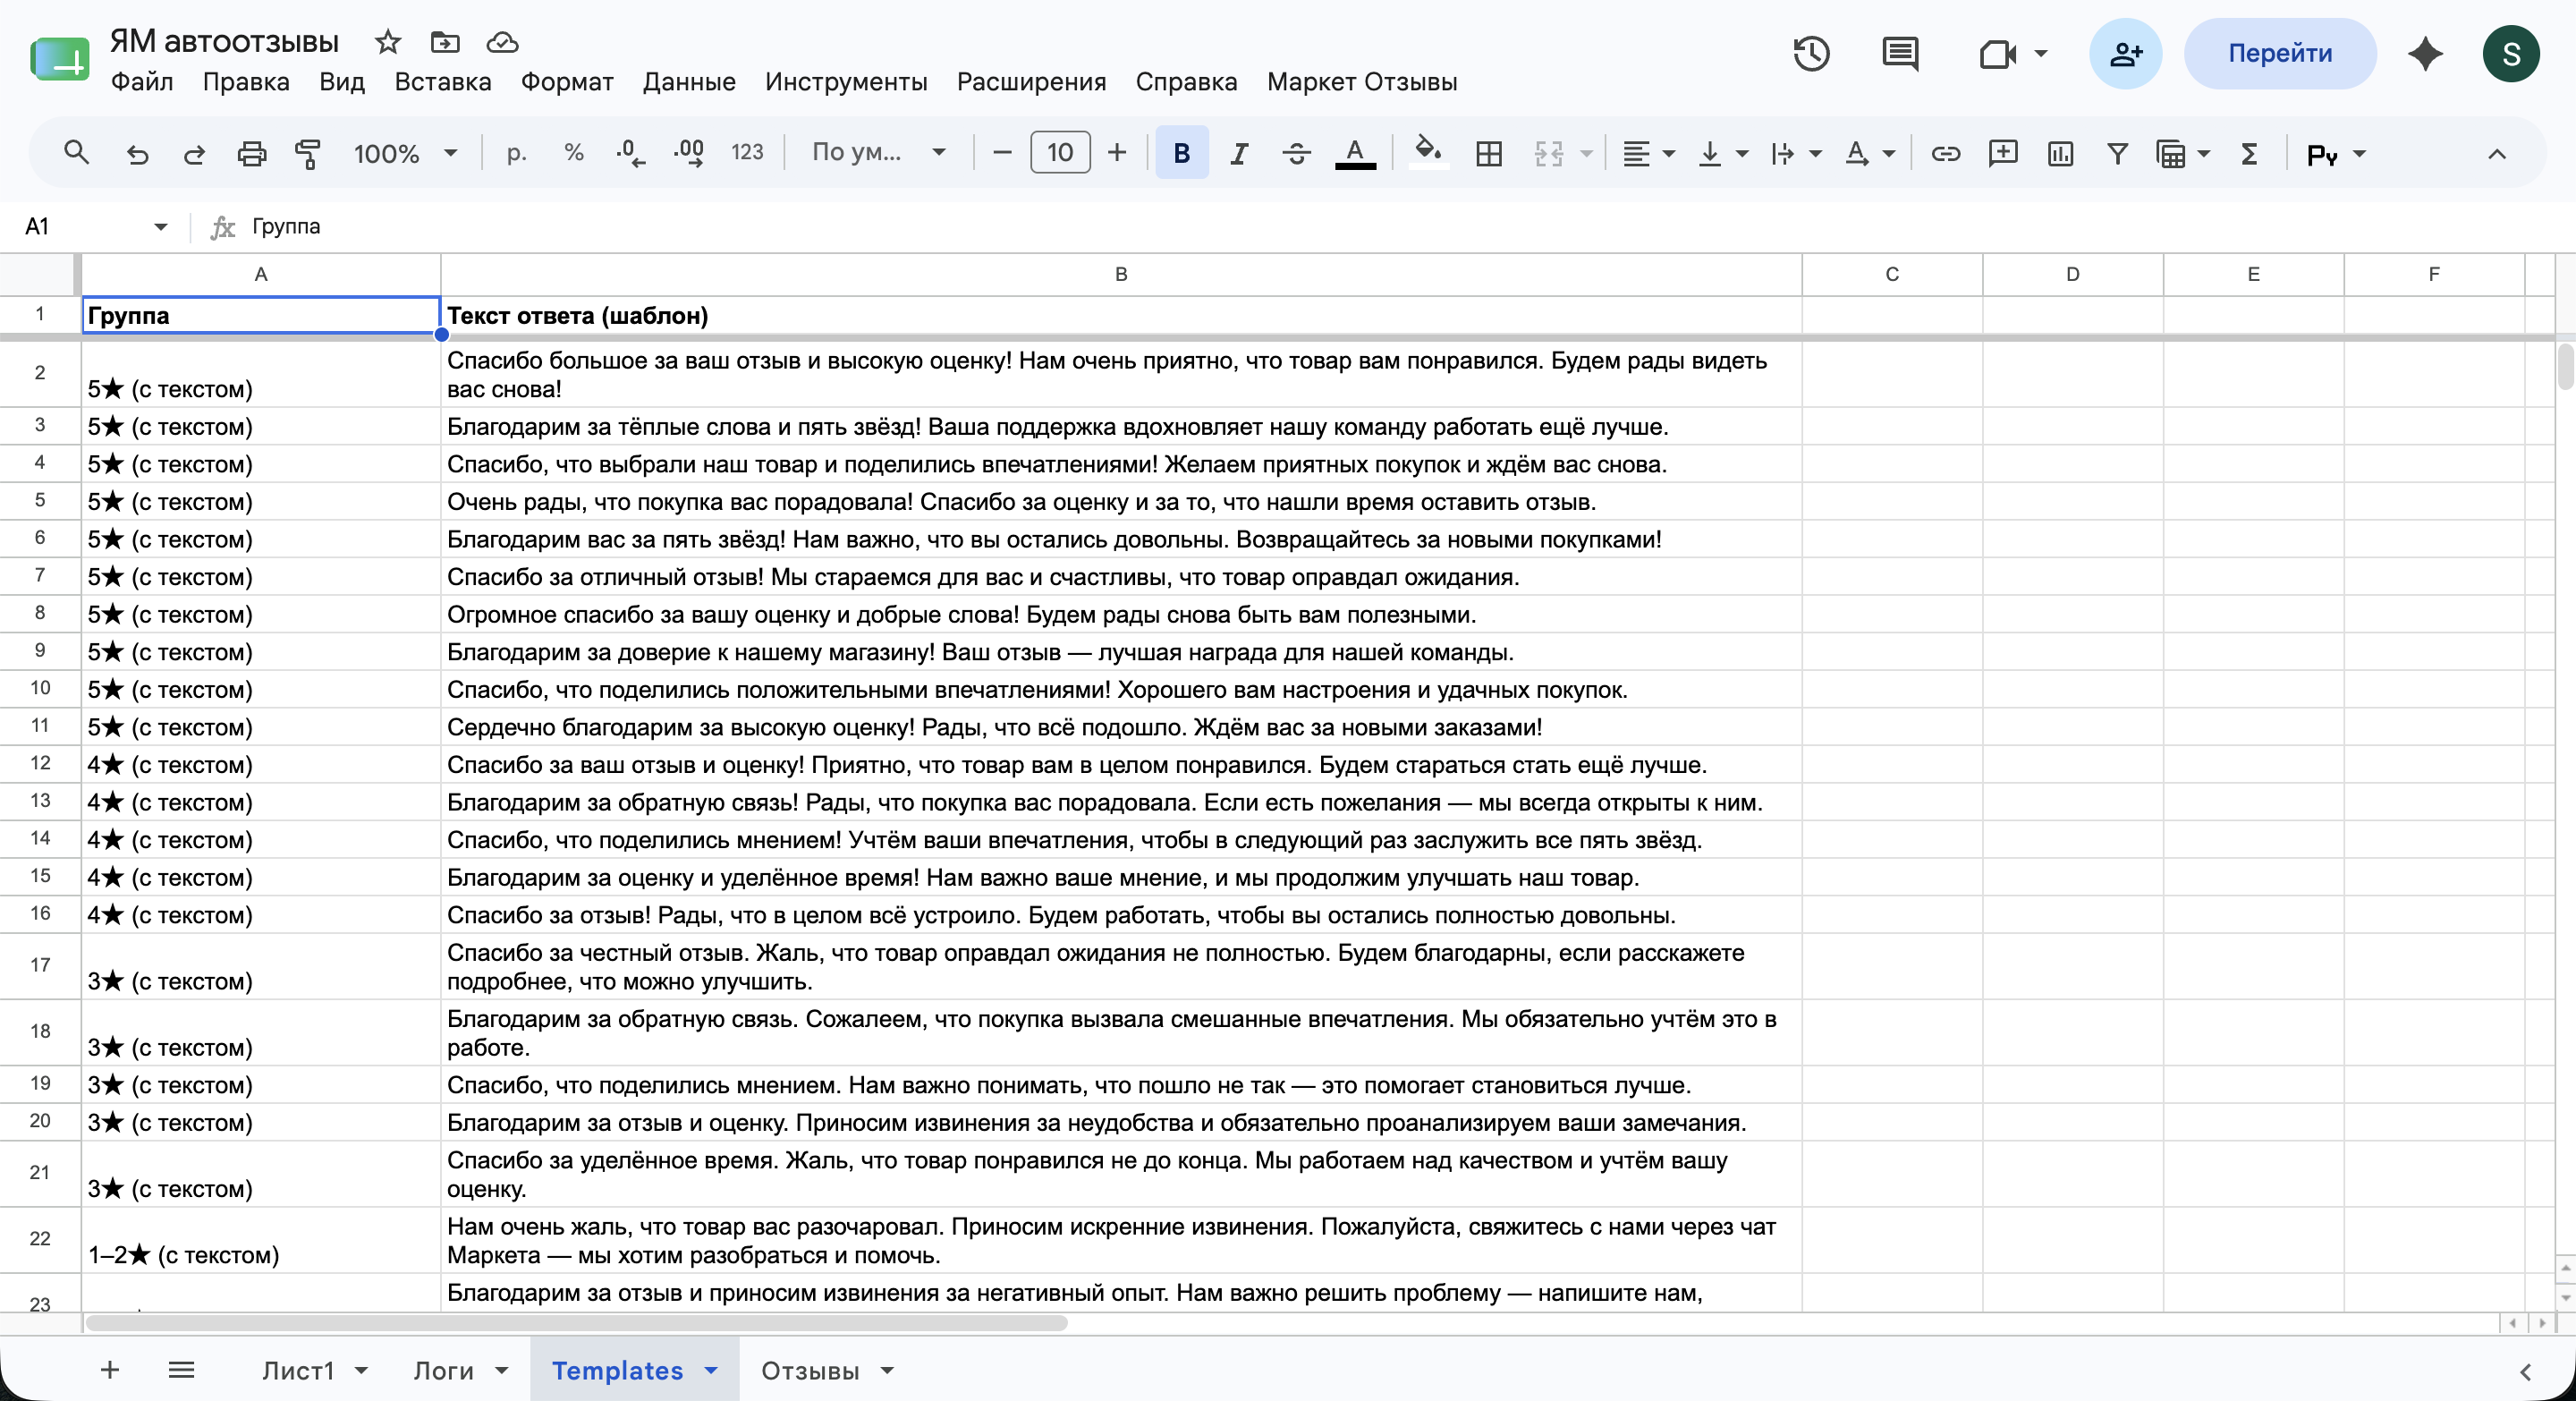Switch to the Отзывы sheet tab

pos(809,1370)
